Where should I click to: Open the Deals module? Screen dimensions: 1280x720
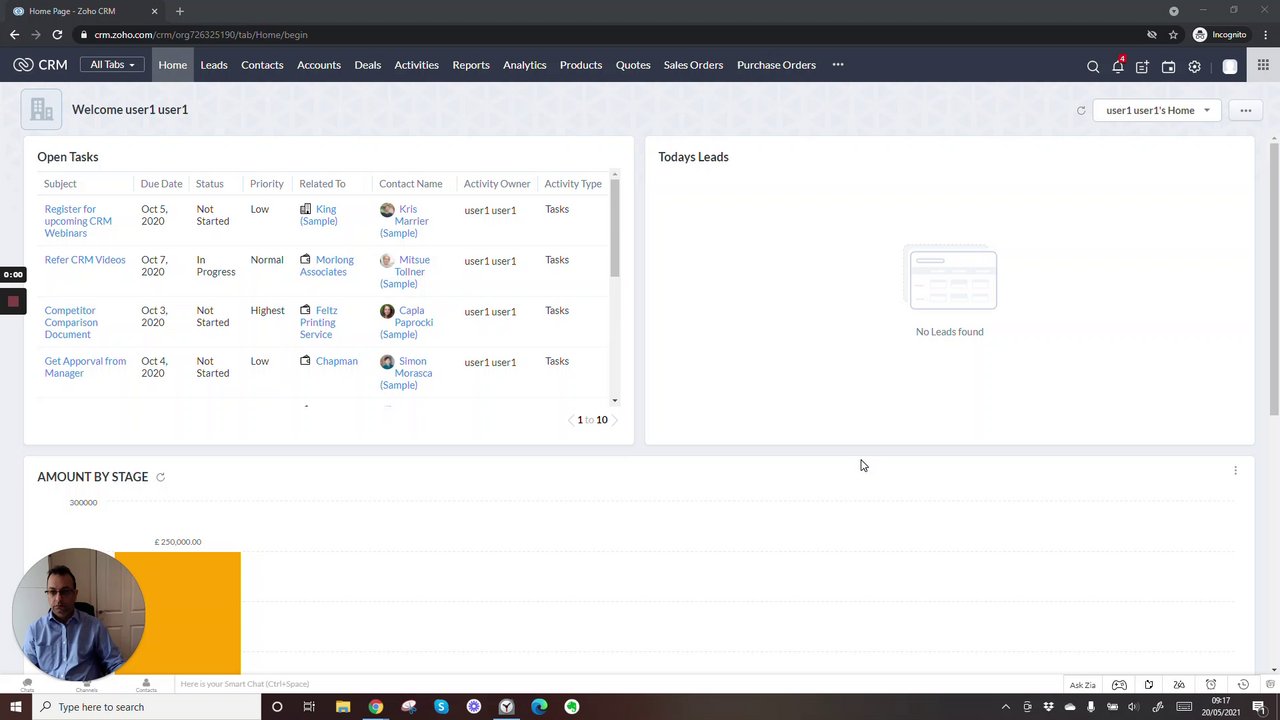coord(367,65)
